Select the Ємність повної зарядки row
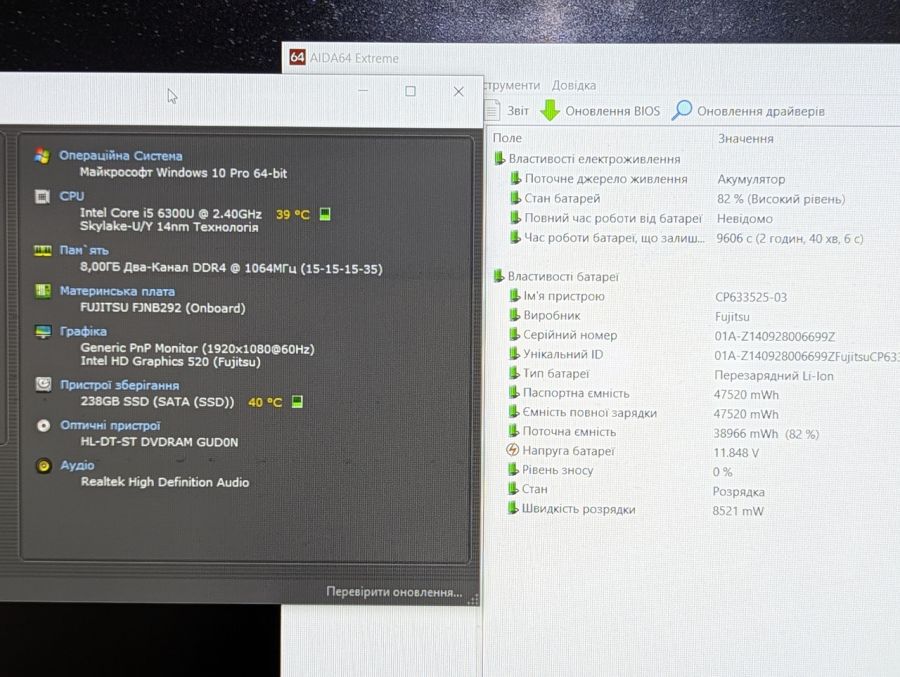This screenshot has width=900, height=677. pyautogui.click(x=643, y=413)
